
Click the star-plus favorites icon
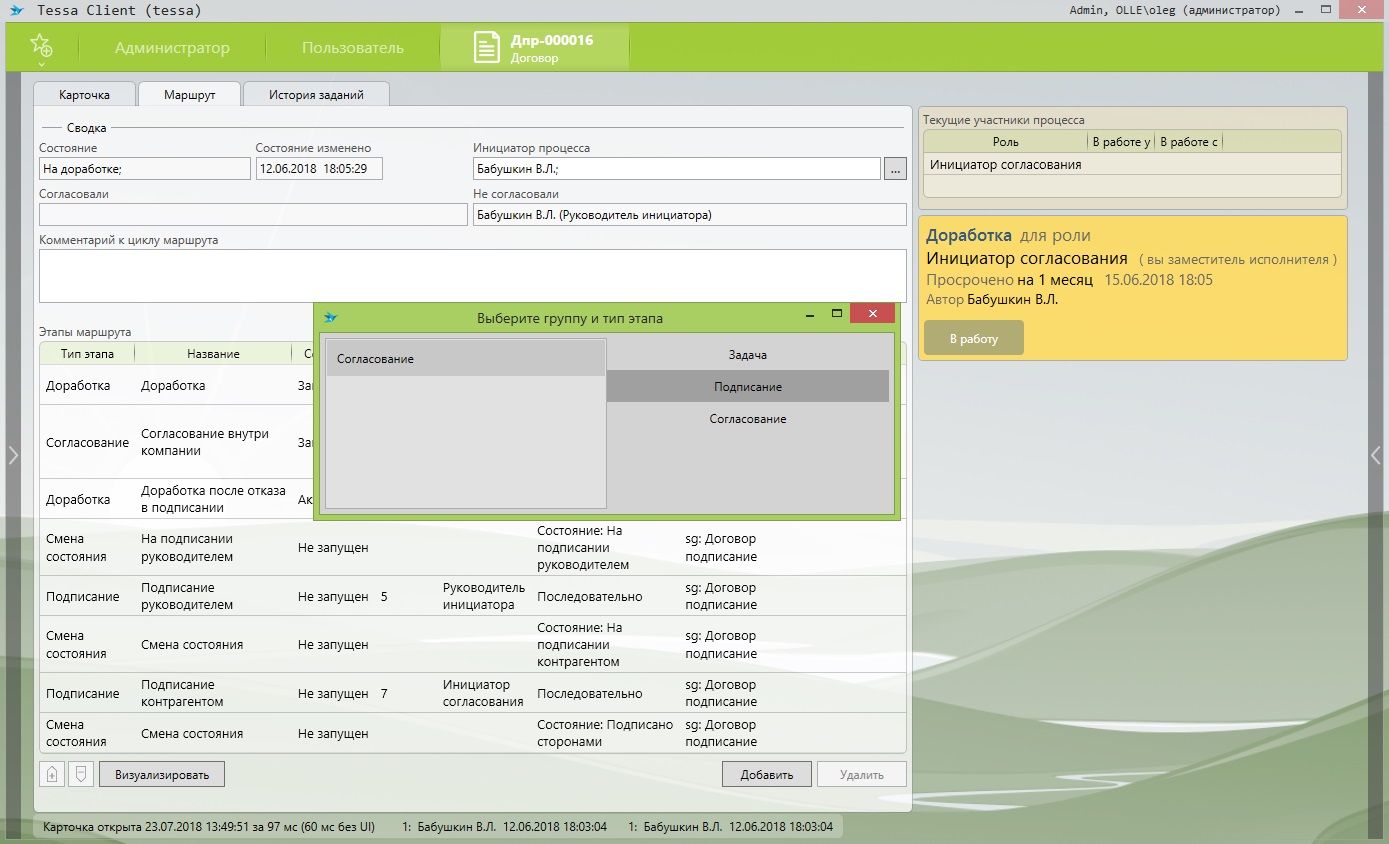click(40, 45)
